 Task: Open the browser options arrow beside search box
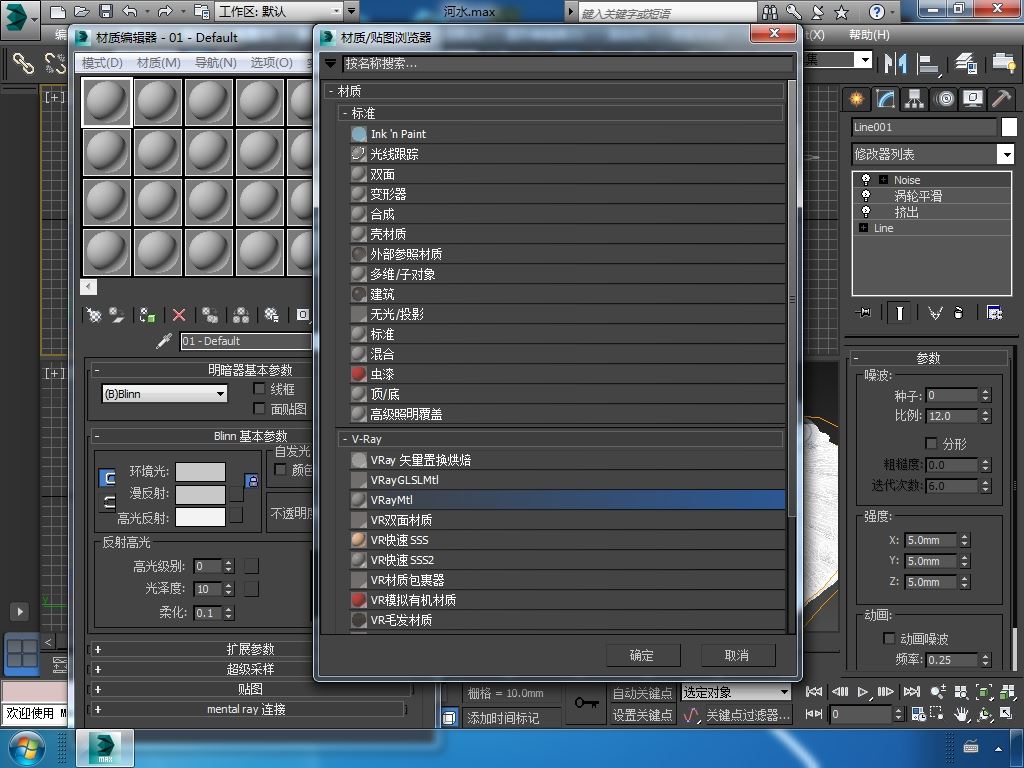tap(330, 63)
